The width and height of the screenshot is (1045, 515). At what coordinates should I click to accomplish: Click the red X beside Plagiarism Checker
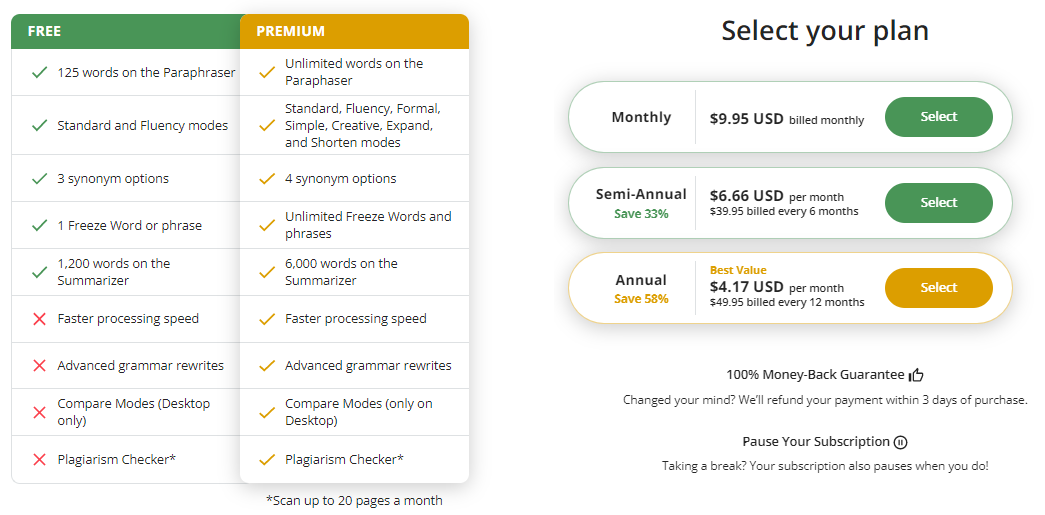pyautogui.click(x=40, y=460)
